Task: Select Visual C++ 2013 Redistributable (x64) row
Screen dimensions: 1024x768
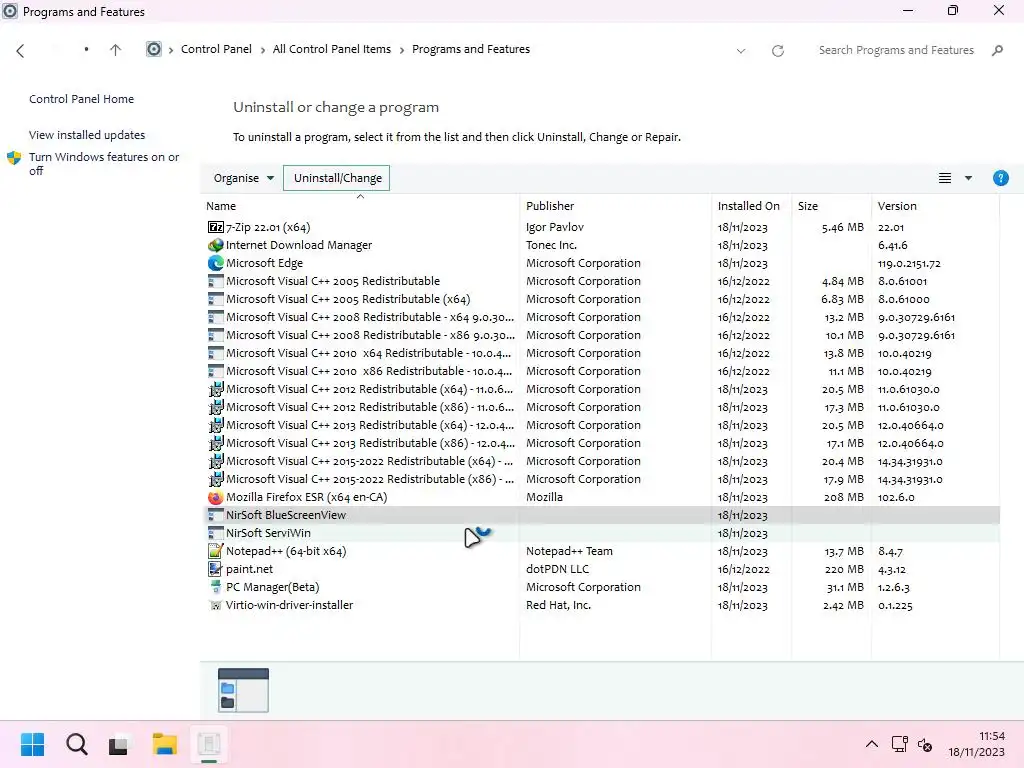Action: 601,425
